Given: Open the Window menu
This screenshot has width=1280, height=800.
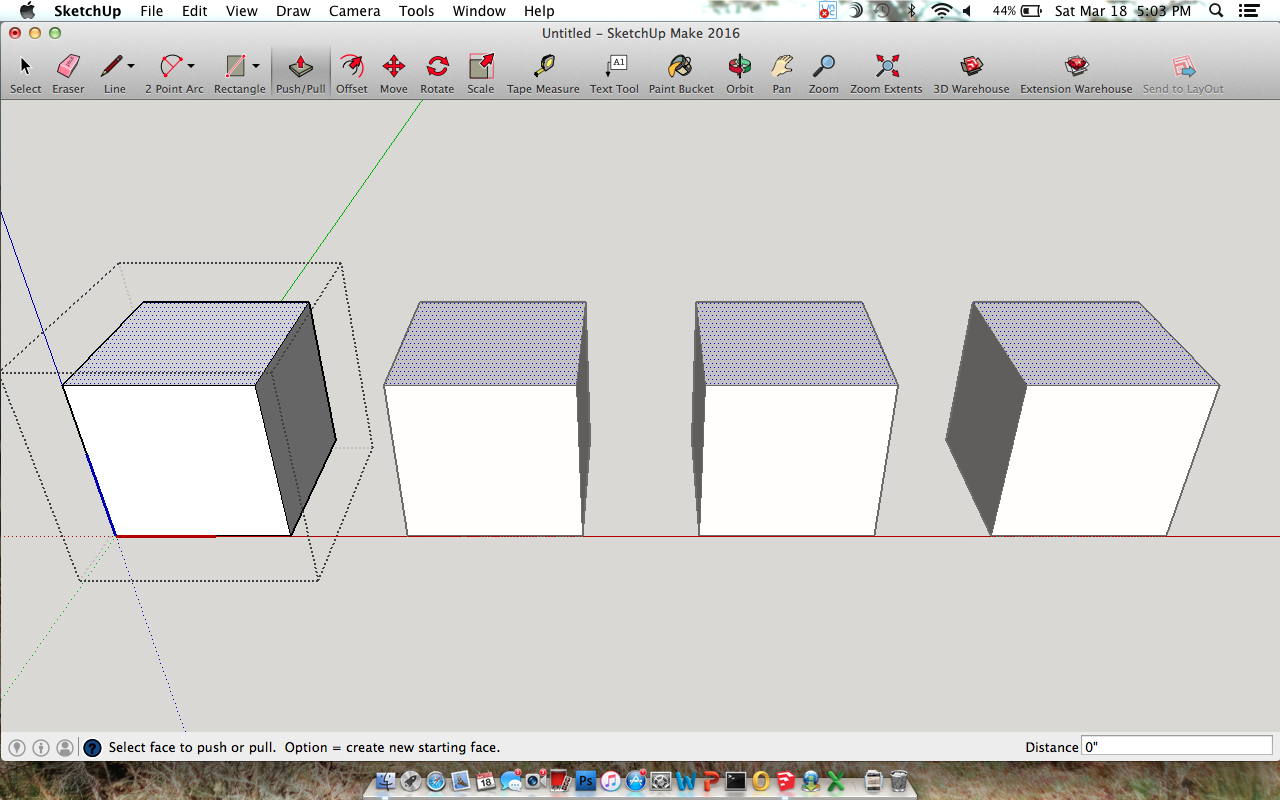Looking at the screenshot, I should pos(478,11).
